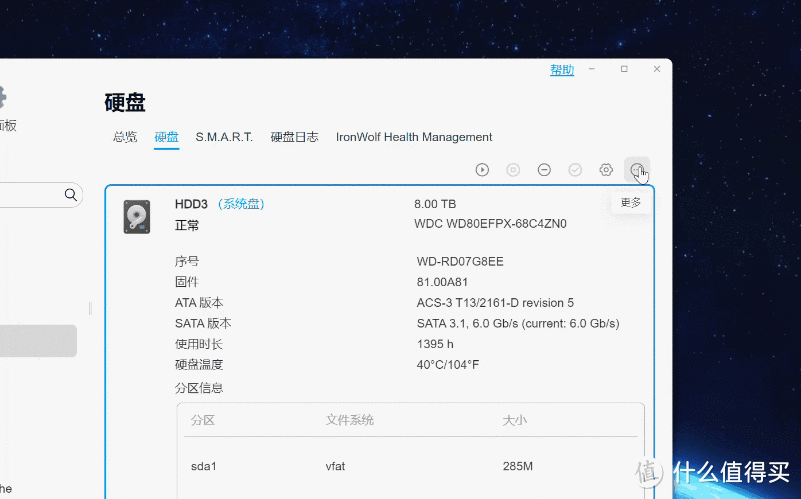The image size is (801, 499).
Task: Switch to the 硬盘日志 tab
Action: click(294, 137)
